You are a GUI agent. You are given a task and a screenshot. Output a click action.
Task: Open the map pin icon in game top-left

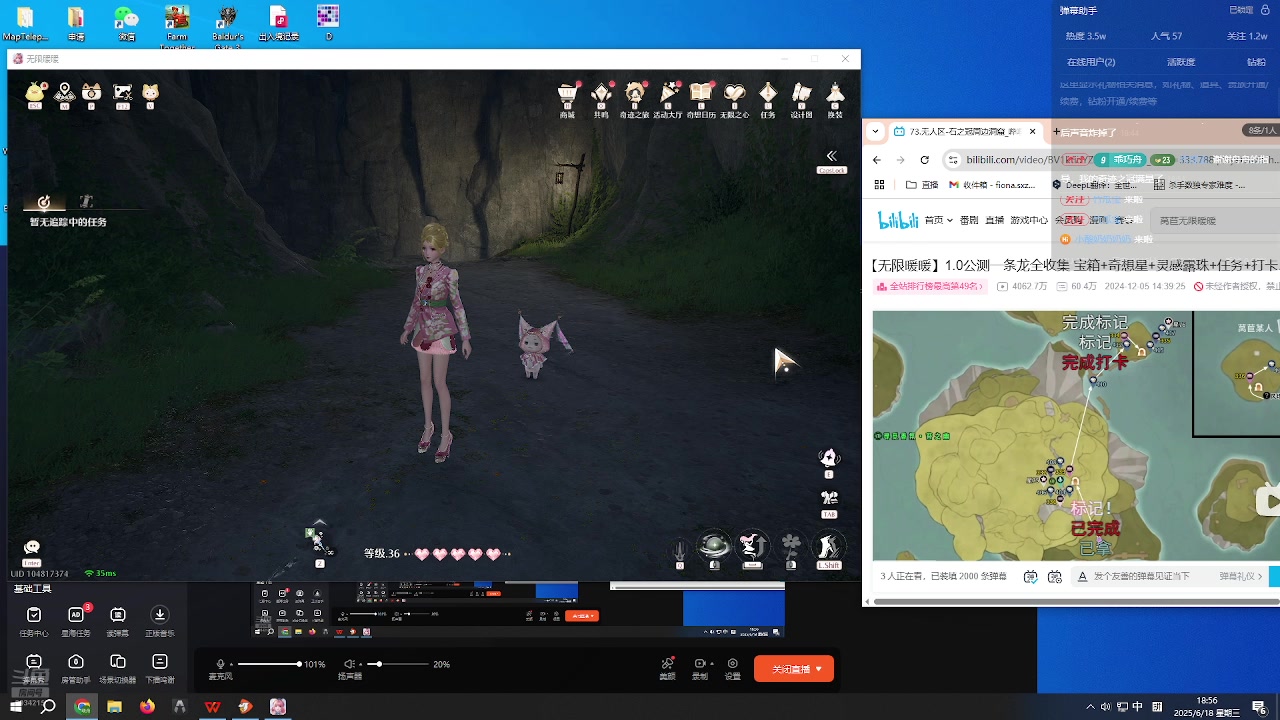[65, 92]
